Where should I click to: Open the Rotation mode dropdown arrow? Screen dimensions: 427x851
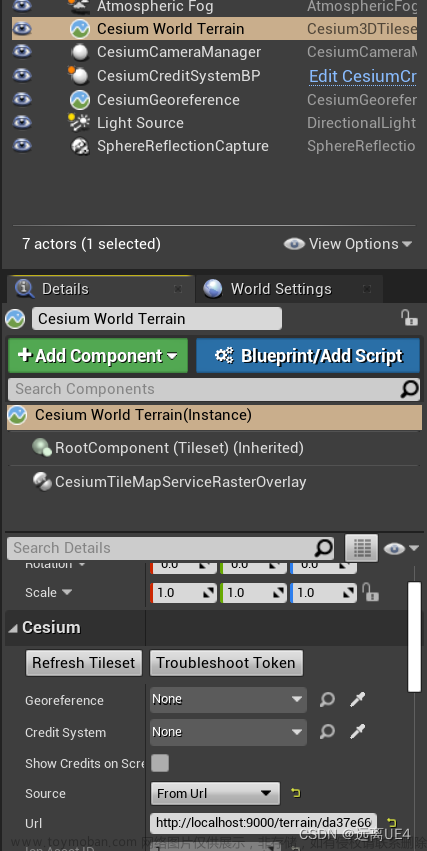(81, 565)
